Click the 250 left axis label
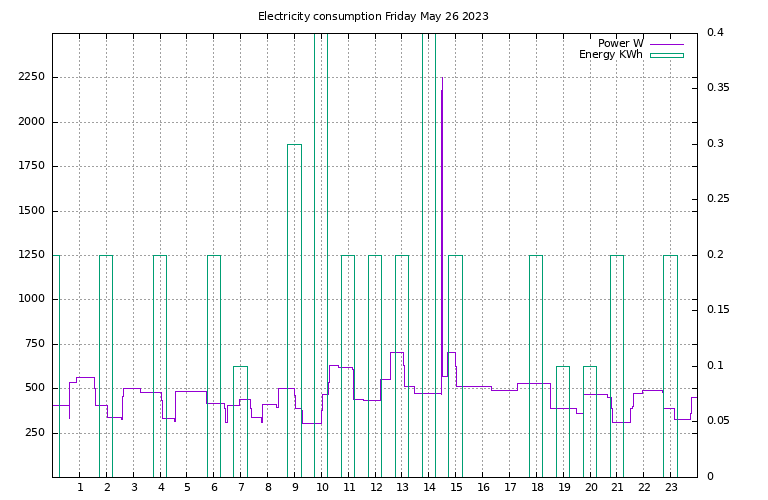The image size is (768, 500). click(35, 432)
